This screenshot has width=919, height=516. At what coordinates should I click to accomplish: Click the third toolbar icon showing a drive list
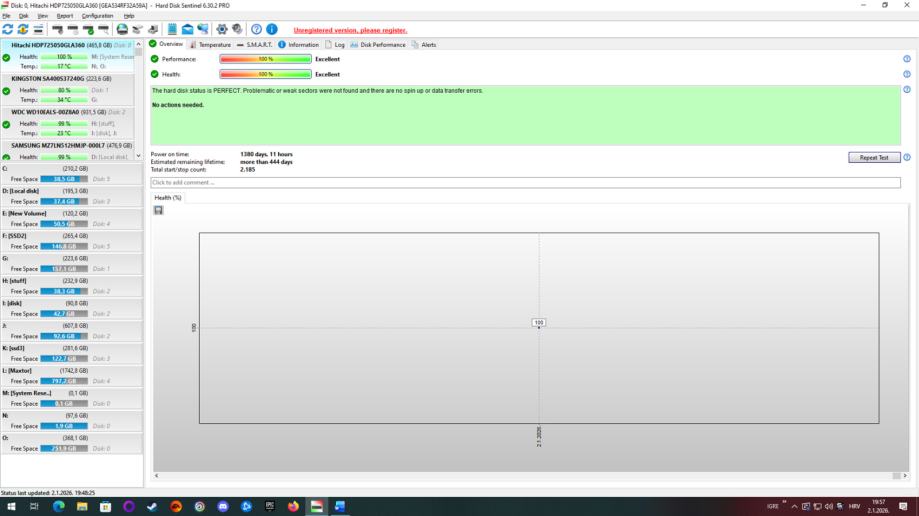tap(38, 29)
